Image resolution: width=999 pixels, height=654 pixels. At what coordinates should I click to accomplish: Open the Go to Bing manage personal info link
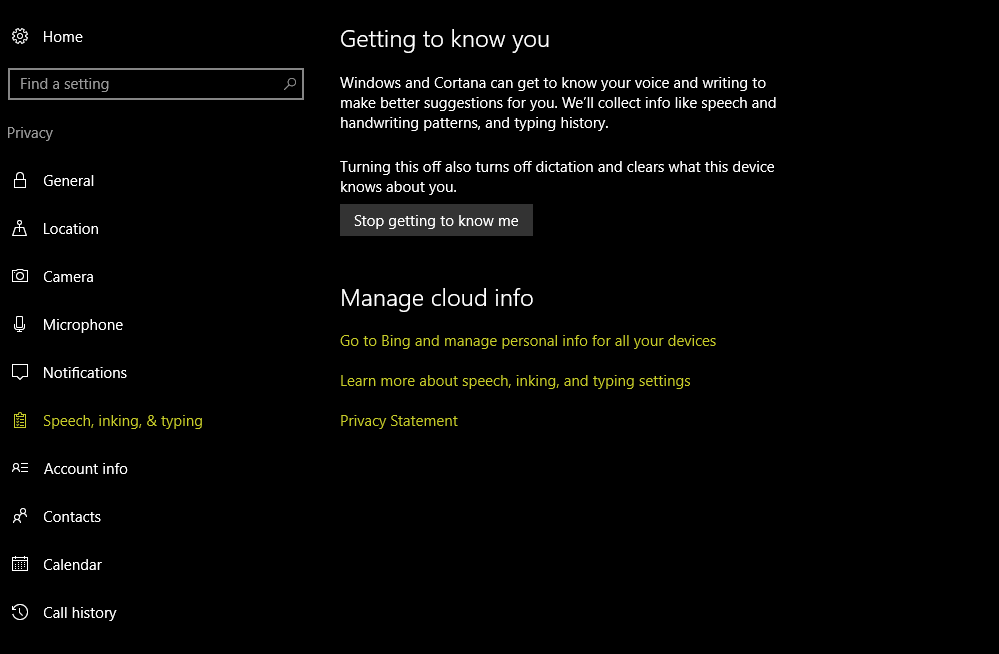pos(528,341)
